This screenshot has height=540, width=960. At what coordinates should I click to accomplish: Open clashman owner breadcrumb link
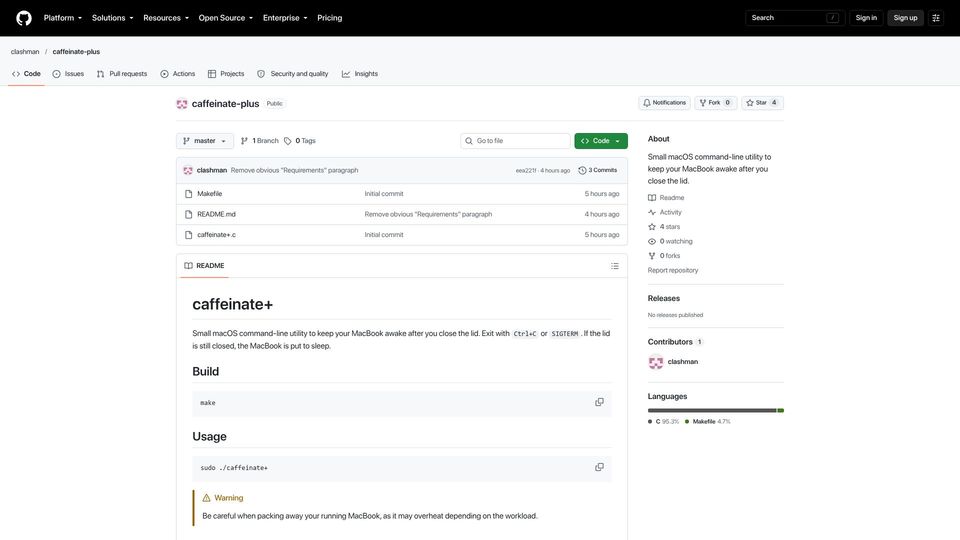pyautogui.click(x=25, y=51)
